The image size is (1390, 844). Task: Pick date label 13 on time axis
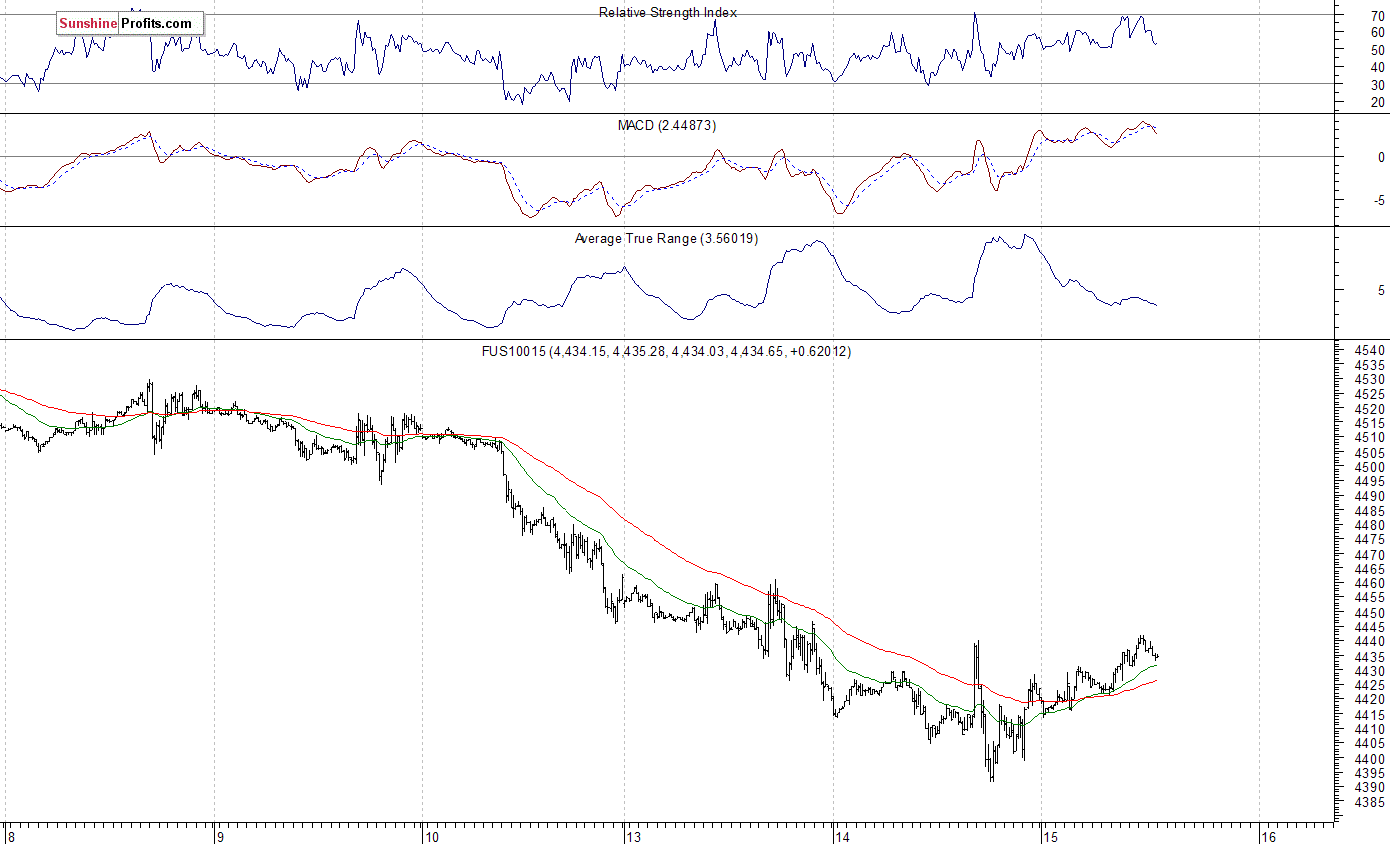point(634,836)
